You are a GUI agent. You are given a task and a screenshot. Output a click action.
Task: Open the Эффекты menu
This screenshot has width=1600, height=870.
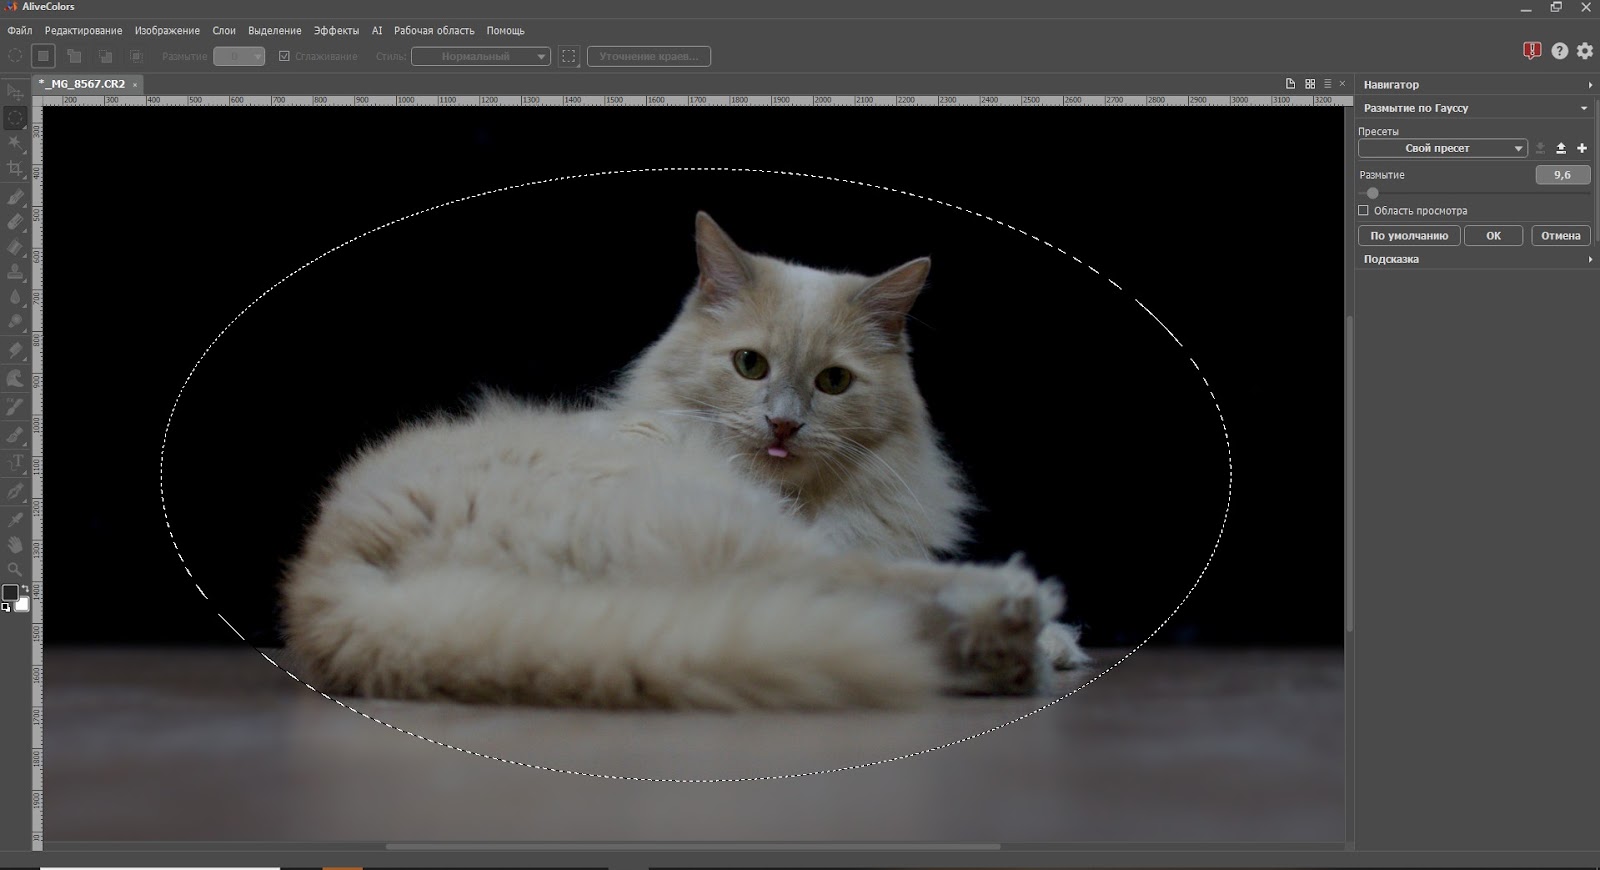[336, 31]
